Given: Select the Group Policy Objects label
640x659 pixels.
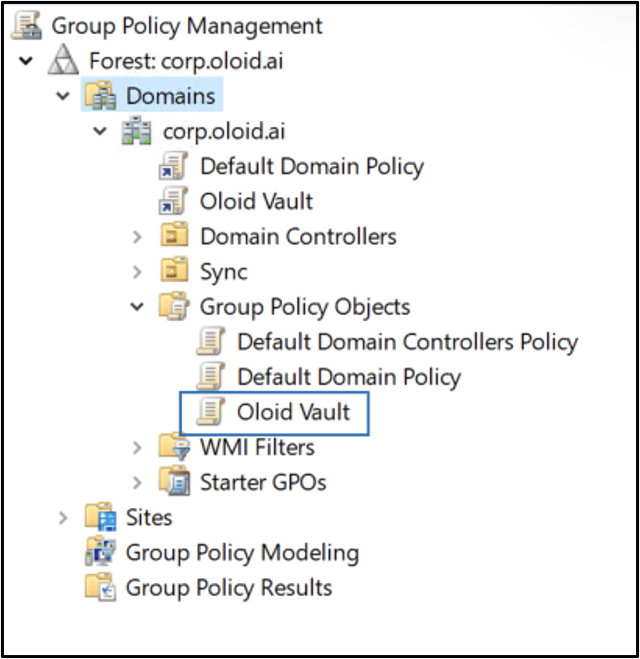Looking at the screenshot, I should click(305, 307).
